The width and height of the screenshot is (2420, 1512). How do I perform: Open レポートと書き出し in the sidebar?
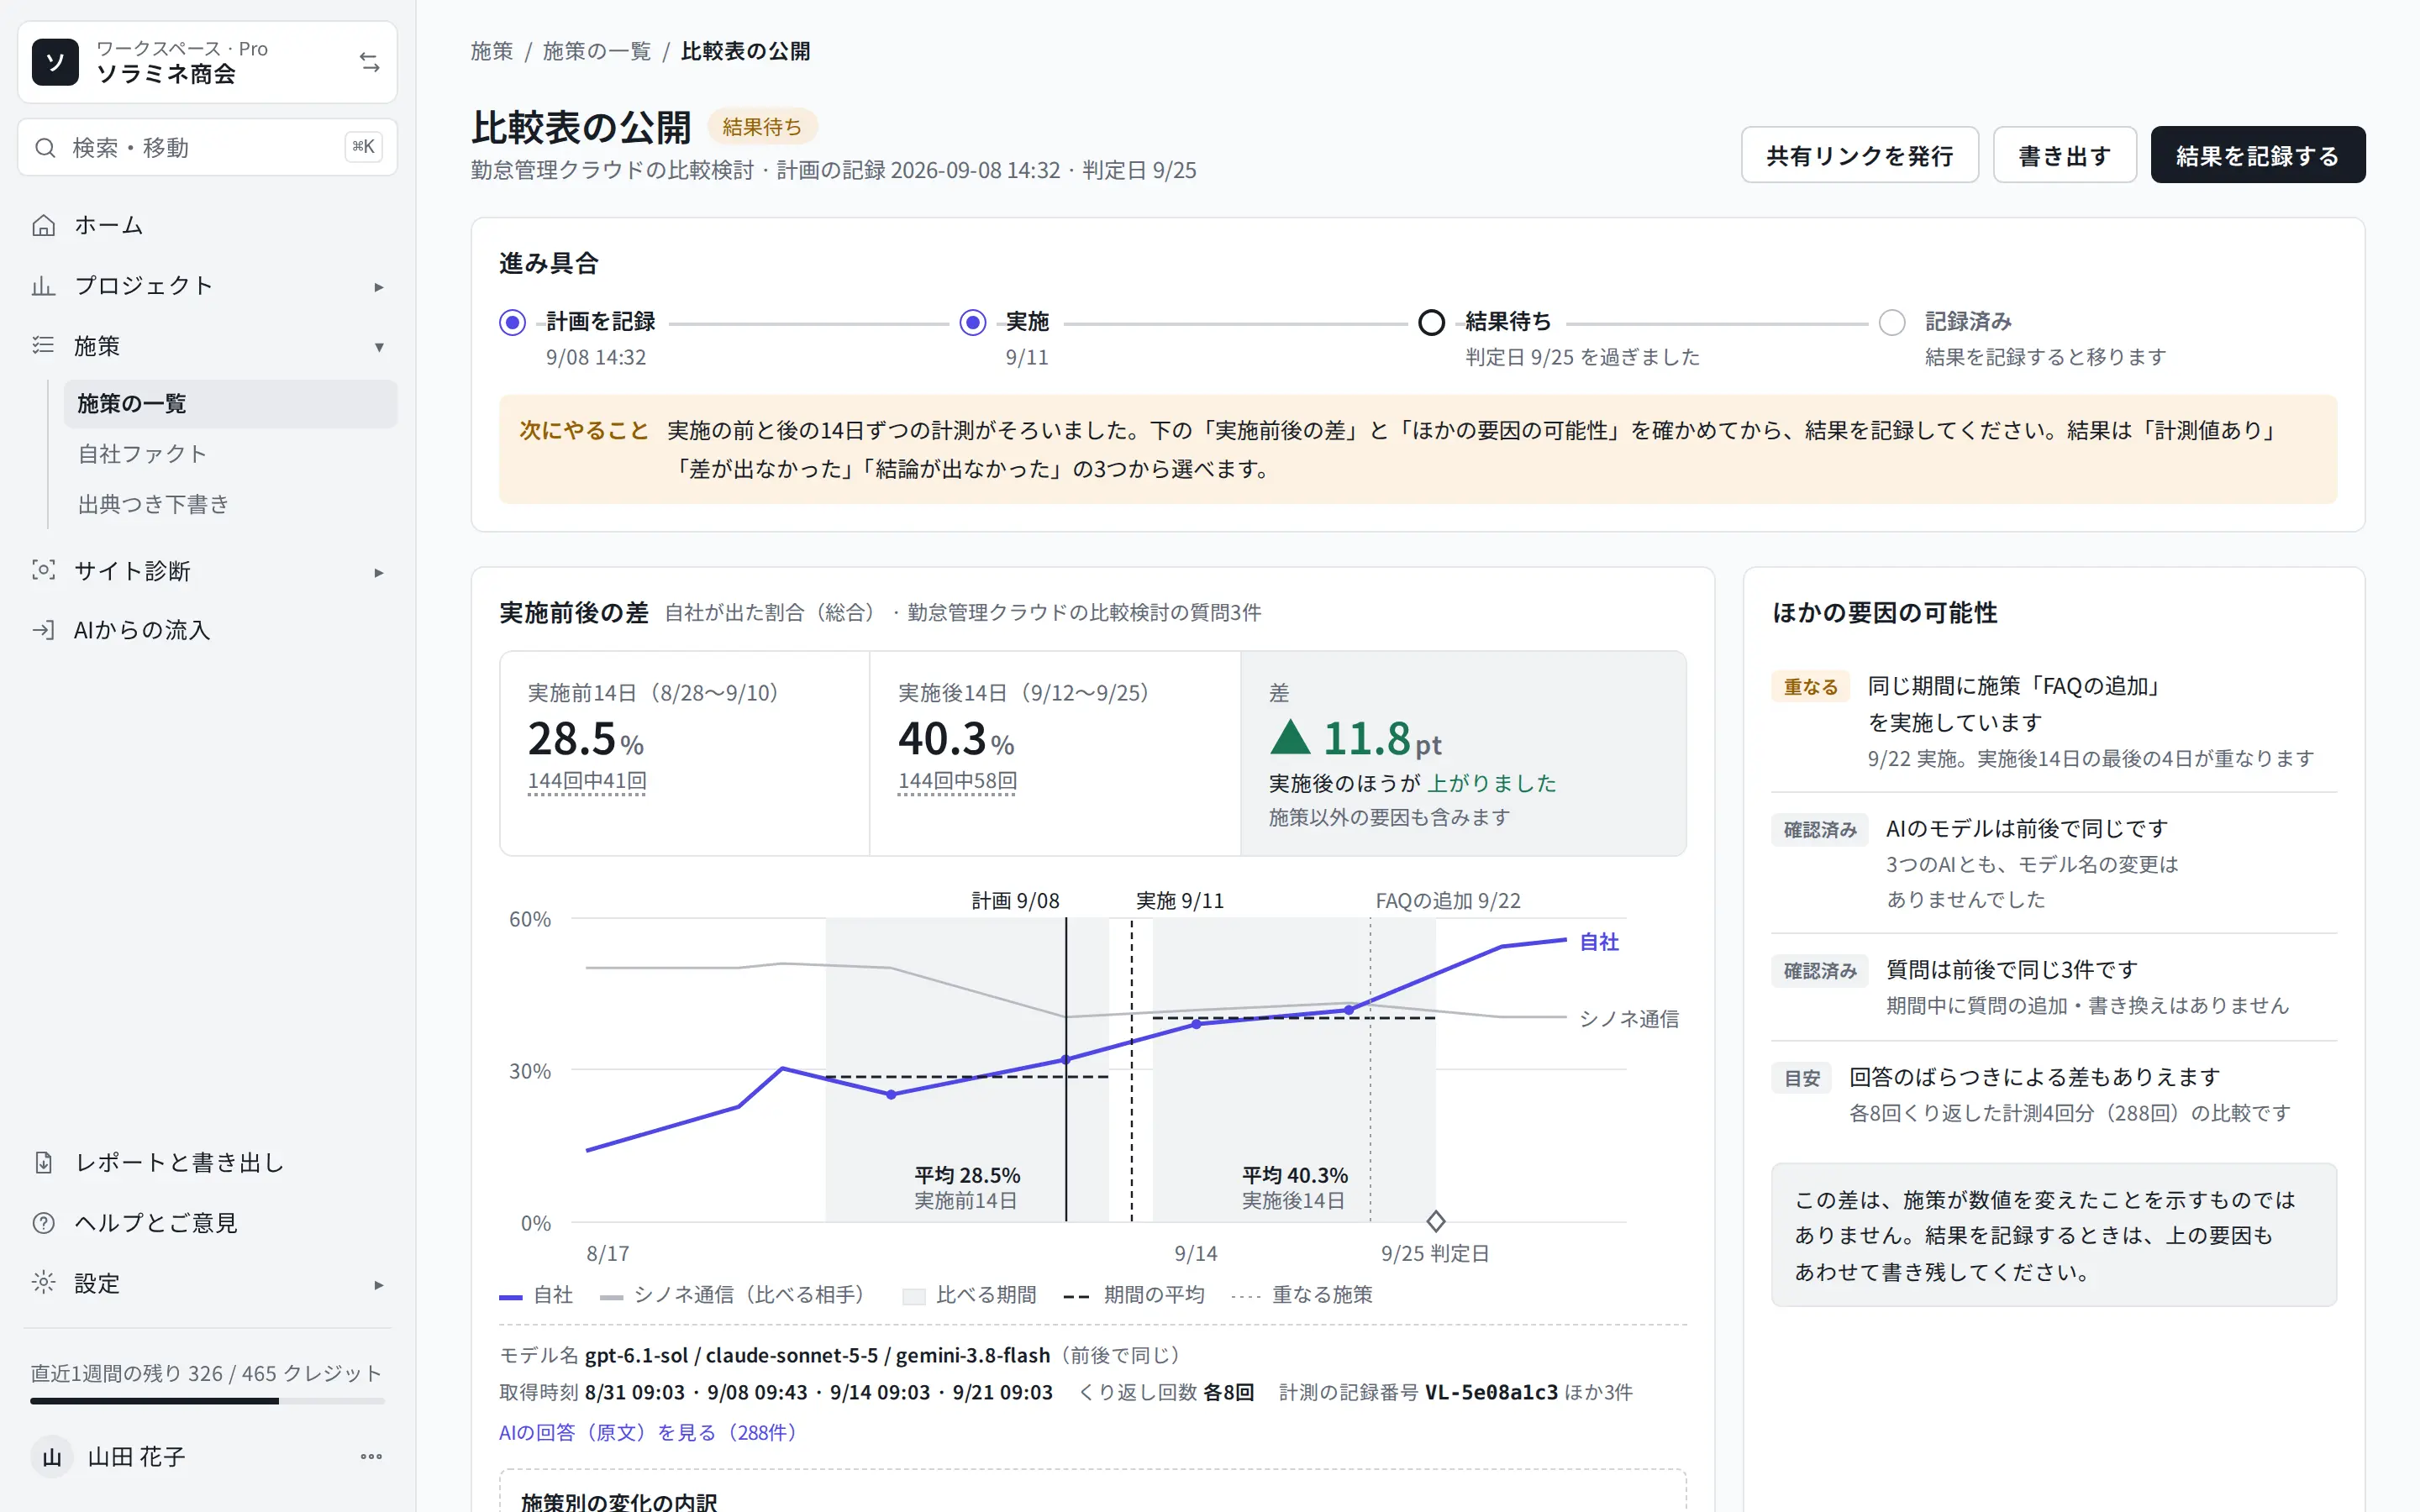(x=207, y=1162)
